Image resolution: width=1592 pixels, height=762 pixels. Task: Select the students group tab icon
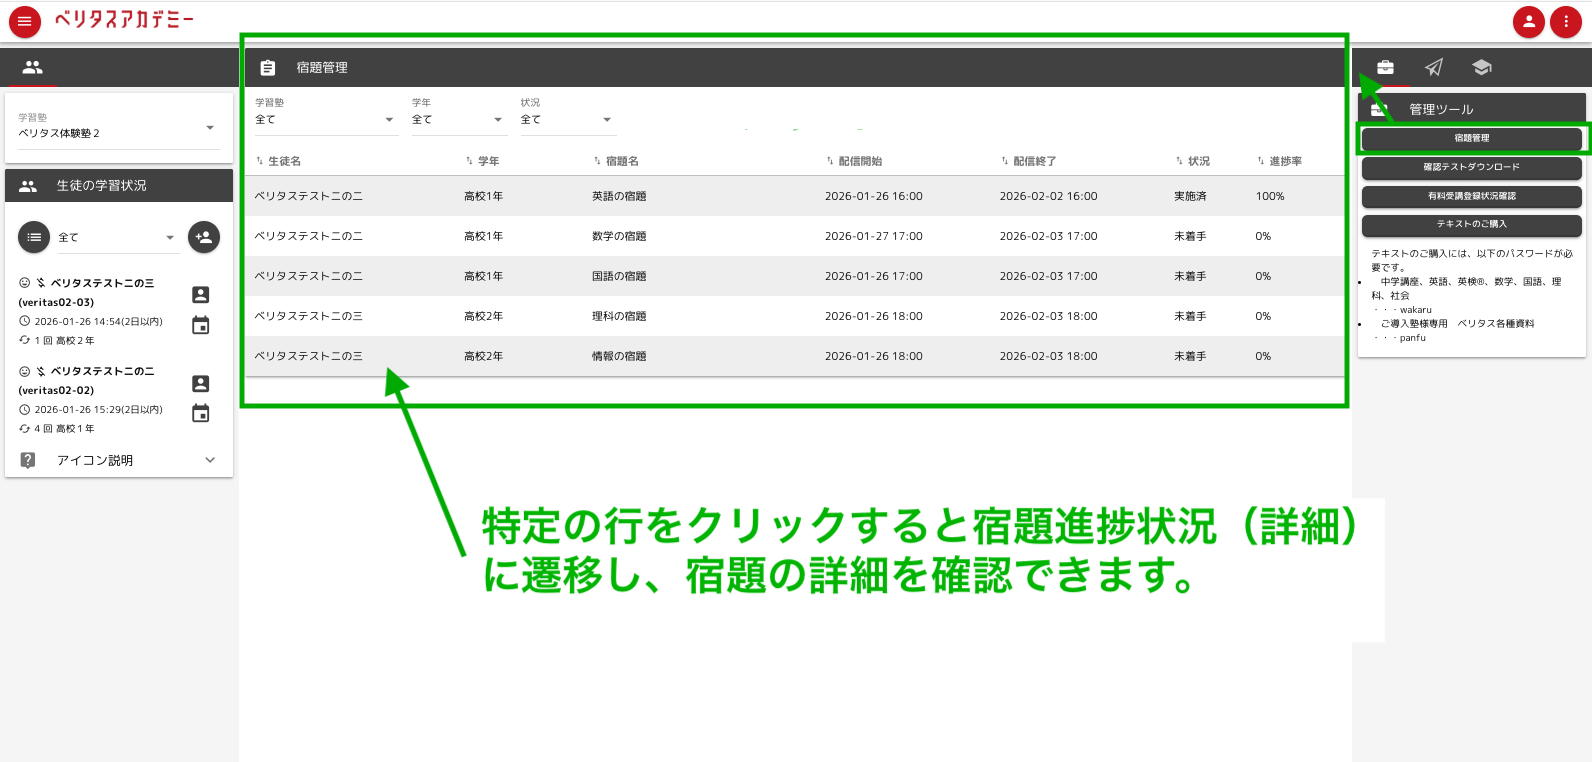coord(33,67)
